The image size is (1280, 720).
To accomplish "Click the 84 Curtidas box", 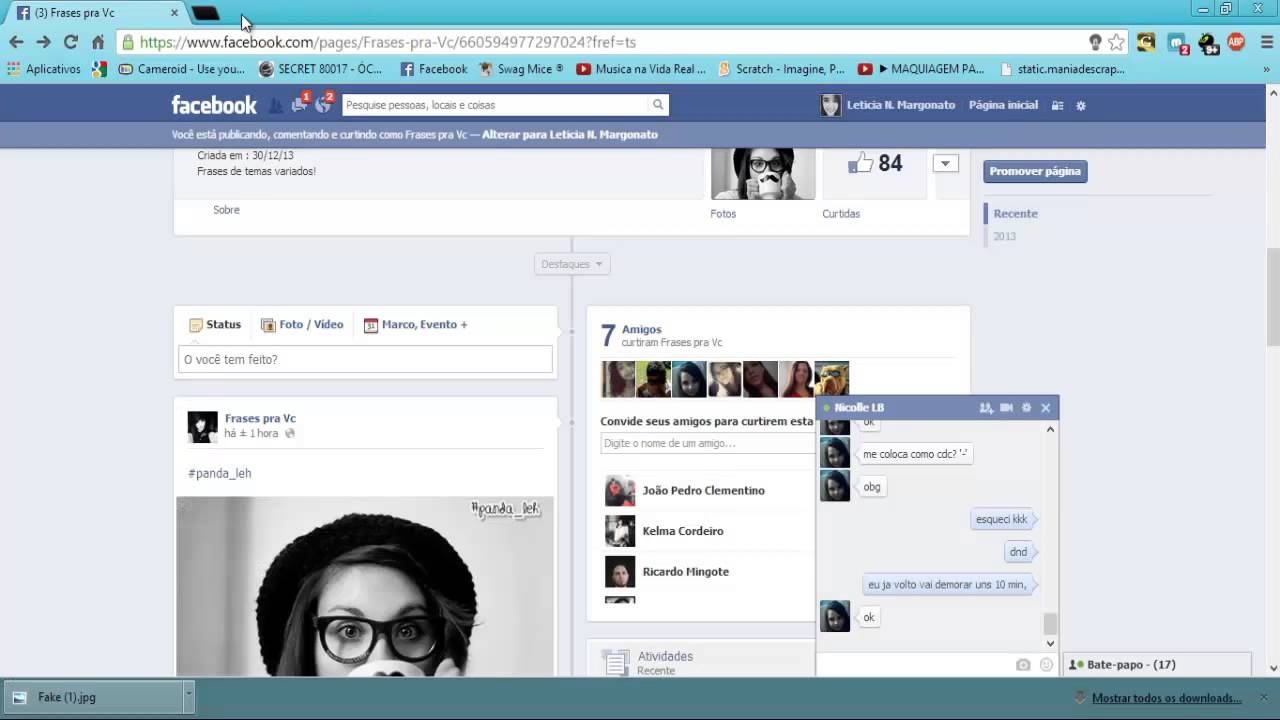I will [x=875, y=175].
